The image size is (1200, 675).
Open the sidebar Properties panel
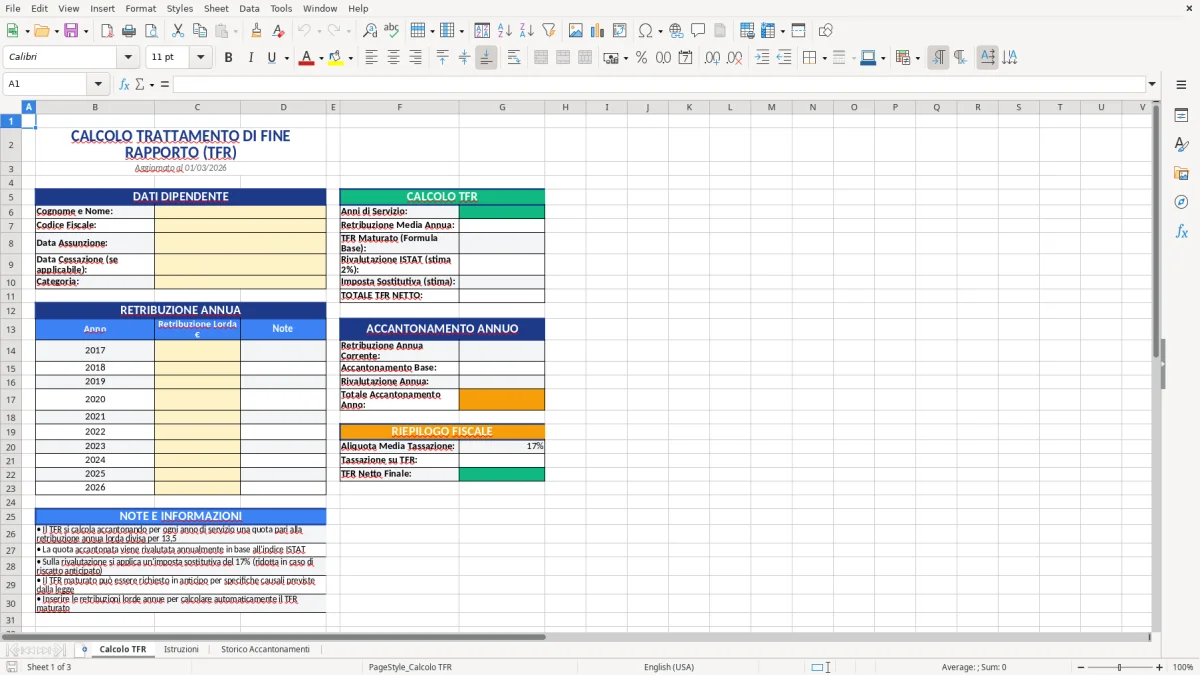[x=1181, y=116]
